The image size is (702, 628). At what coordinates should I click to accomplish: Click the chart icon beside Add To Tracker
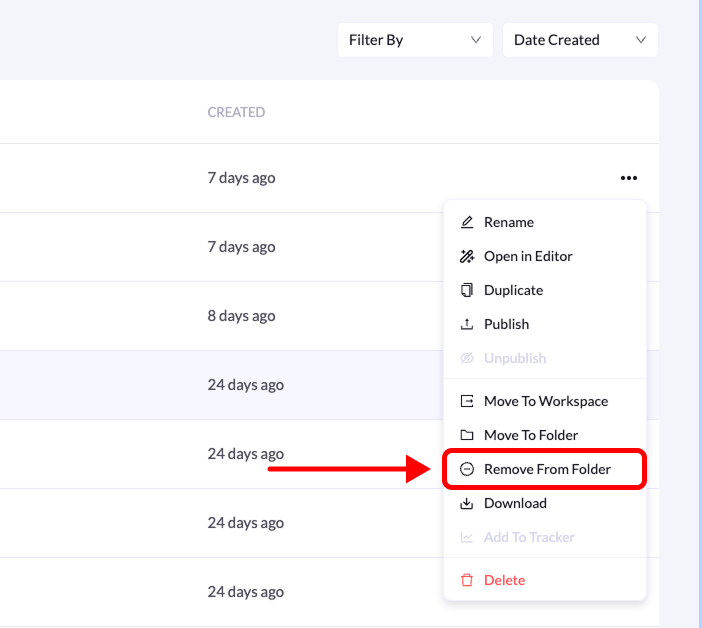467,537
